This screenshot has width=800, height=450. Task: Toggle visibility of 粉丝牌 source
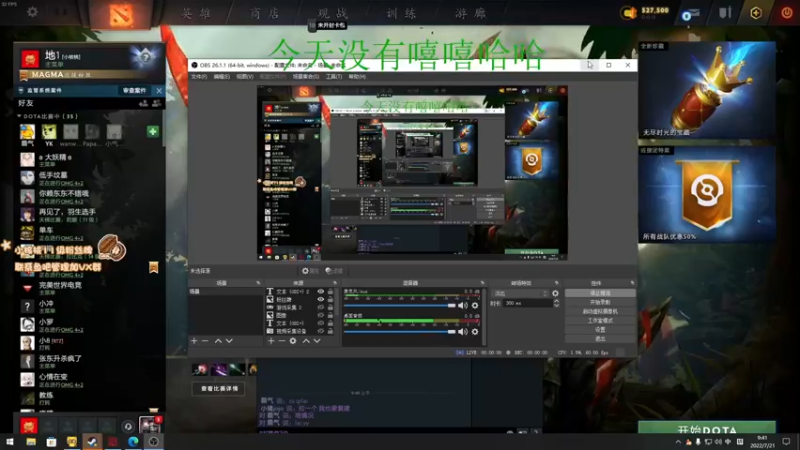(x=321, y=299)
